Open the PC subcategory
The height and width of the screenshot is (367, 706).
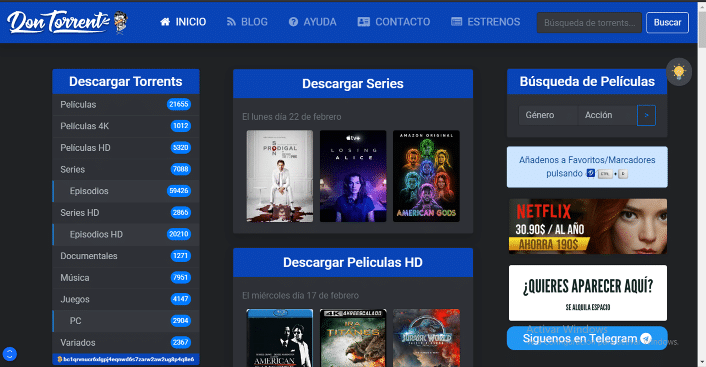click(x=126, y=321)
